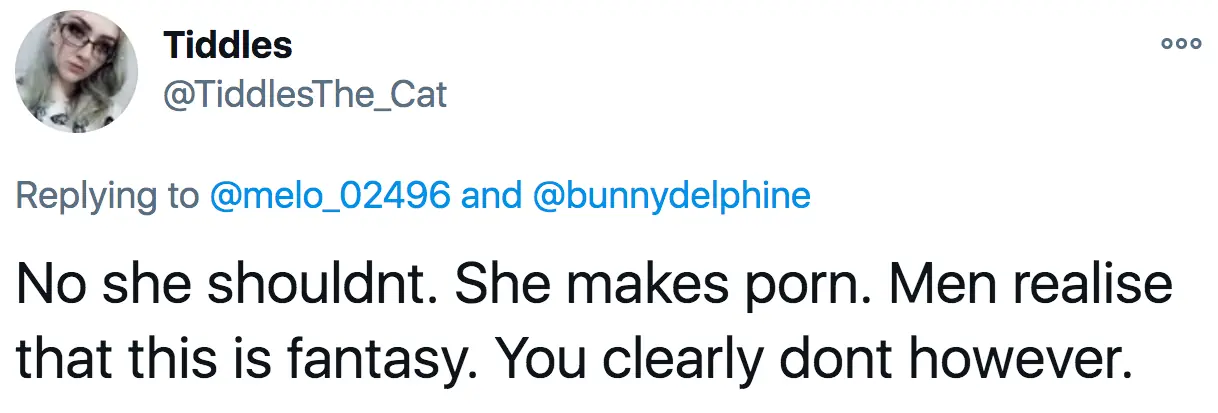1218x413 pixels.
Task: Go to melo_02496's profile from the reply line
Action: pyautogui.click(x=329, y=195)
